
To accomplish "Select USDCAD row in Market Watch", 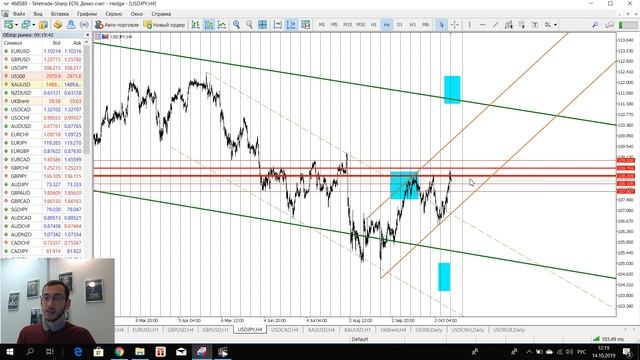I will tap(42, 109).
